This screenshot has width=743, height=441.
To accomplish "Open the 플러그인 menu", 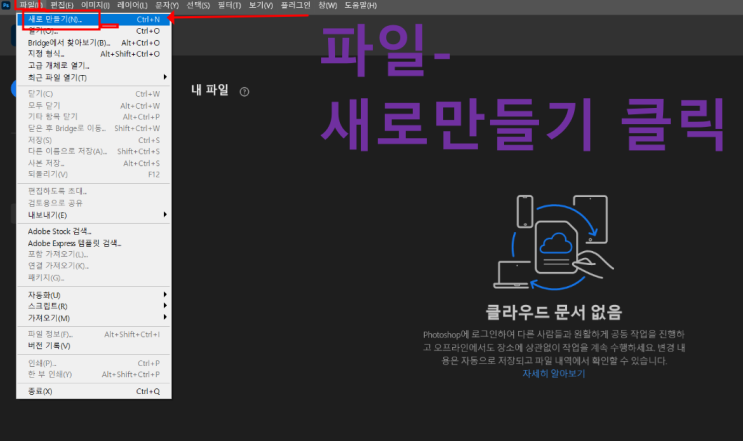I will coord(295,5).
